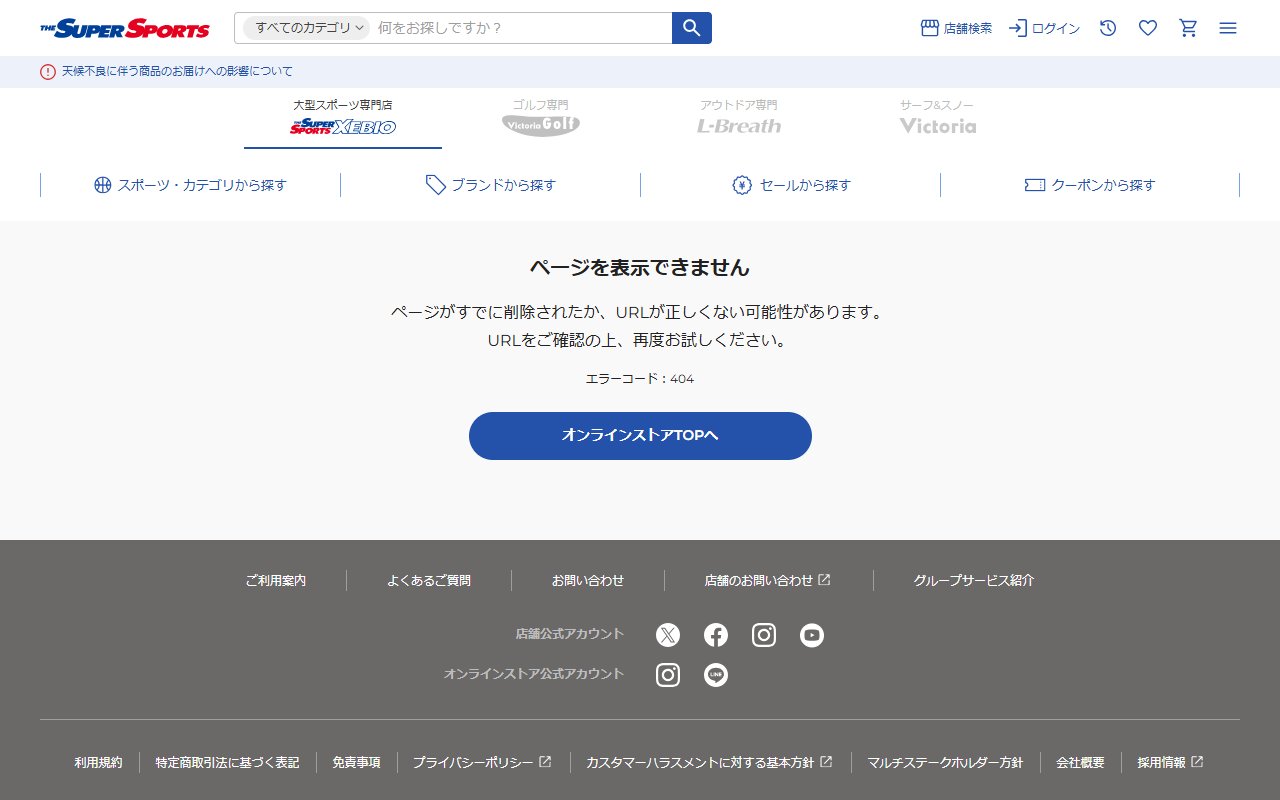Open 店舗のお問い合わせ external link
This screenshot has height=800, width=1280.
point(768,580)
